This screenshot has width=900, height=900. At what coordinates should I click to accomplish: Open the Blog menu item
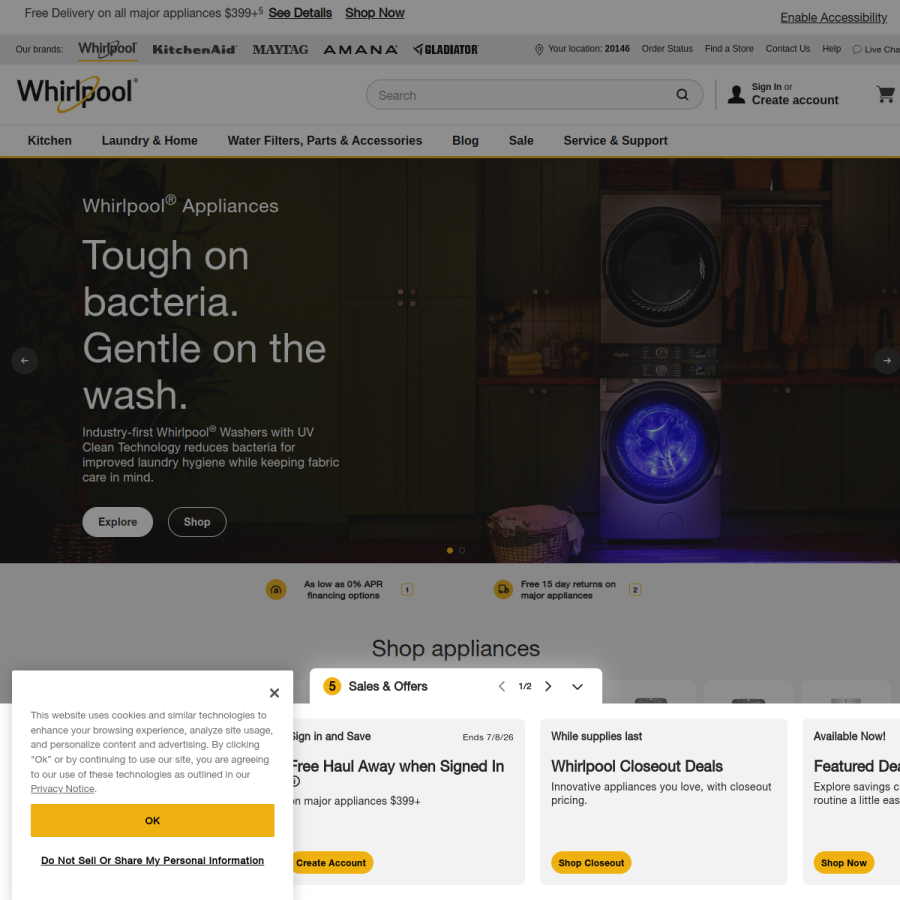pyautogui.click(x=465, y=141)
